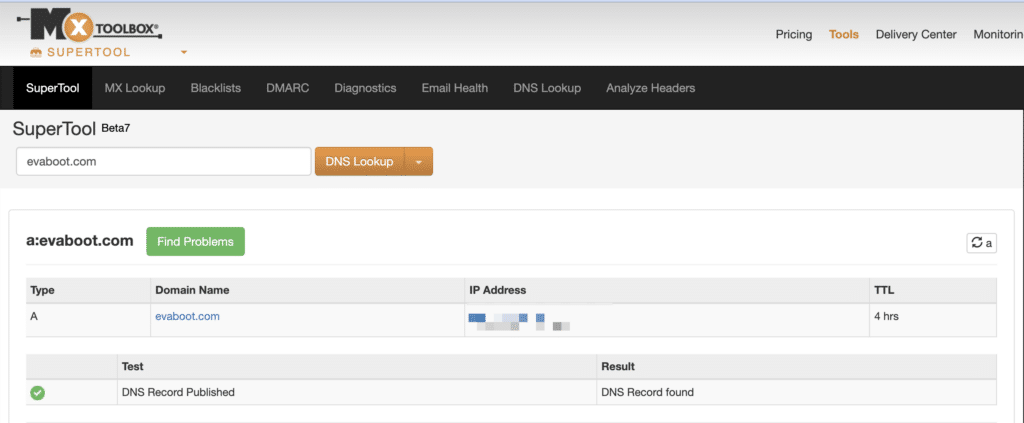Run the DNS Lookup button
Screen dimensions: 1024x423
coord(359,162)
